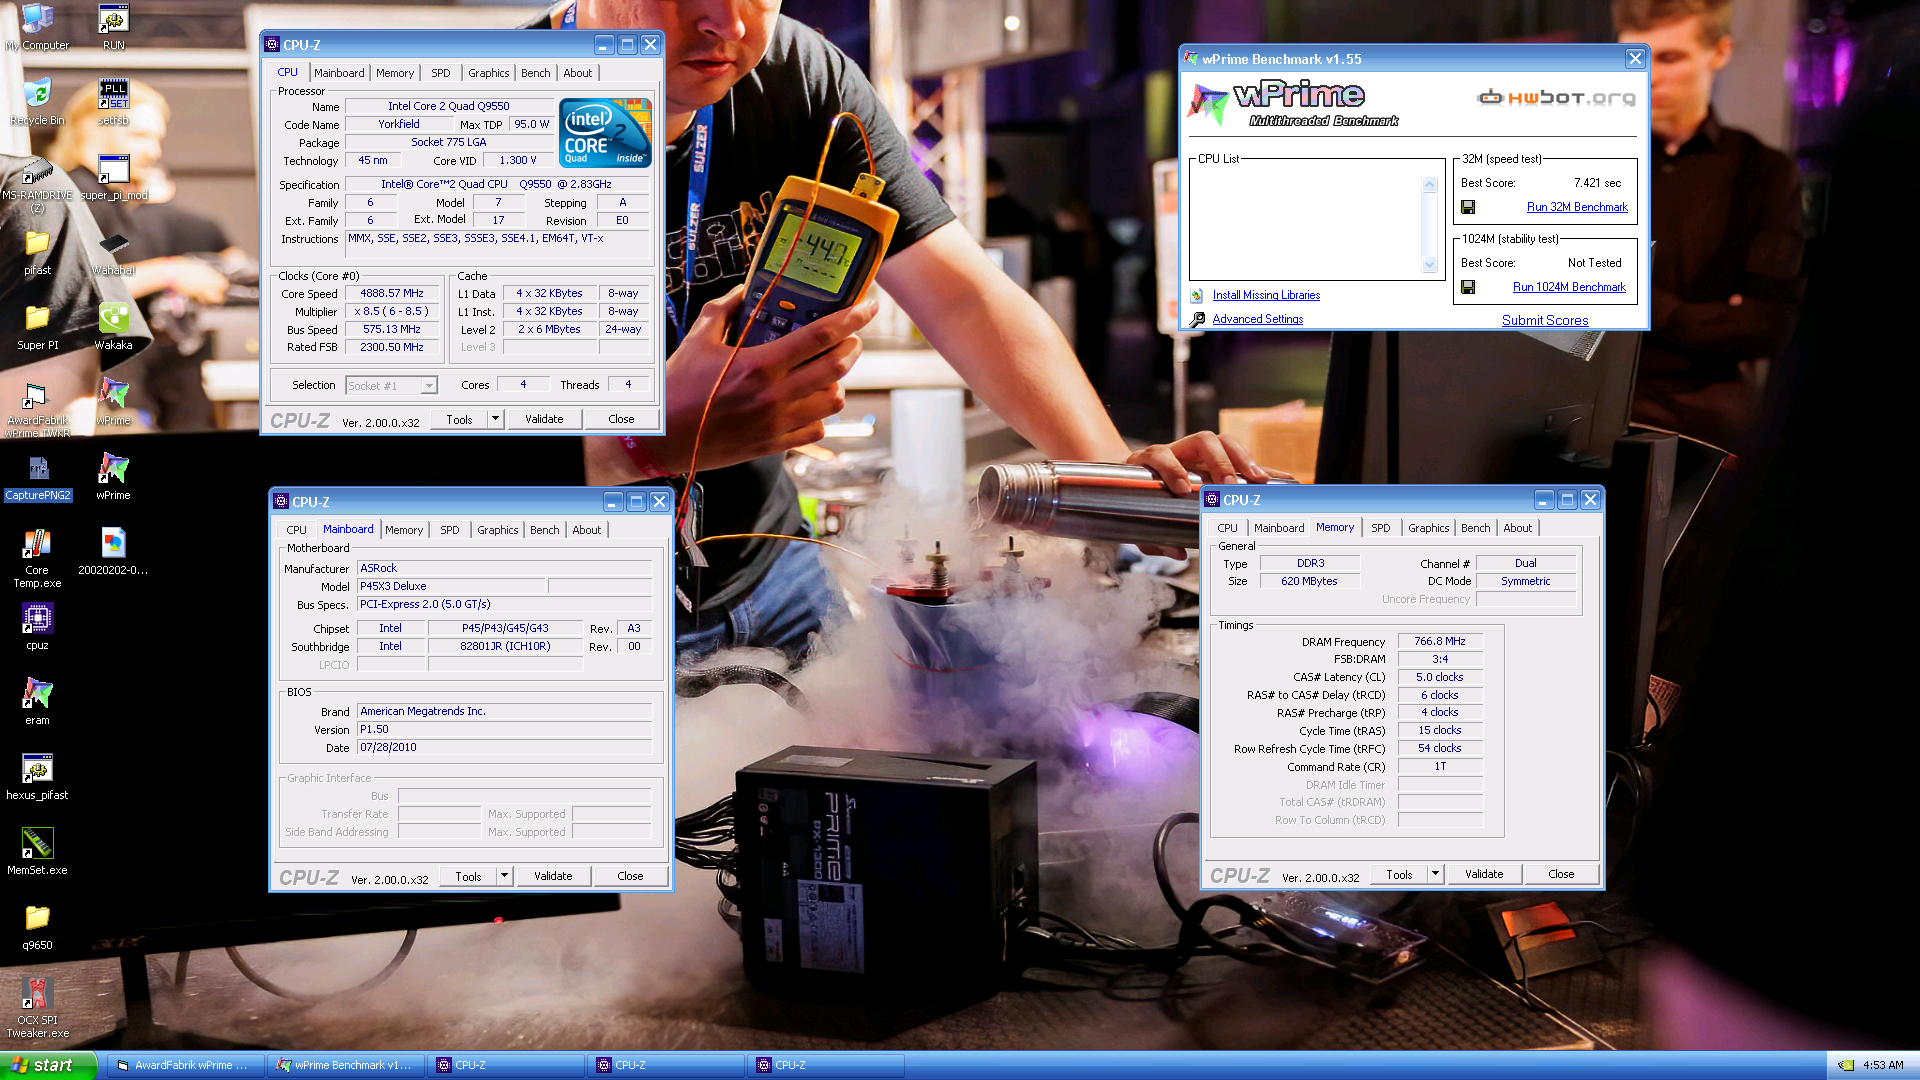Open the Wakaka desktop icon

pyautogui.click(x=113, y=327)
